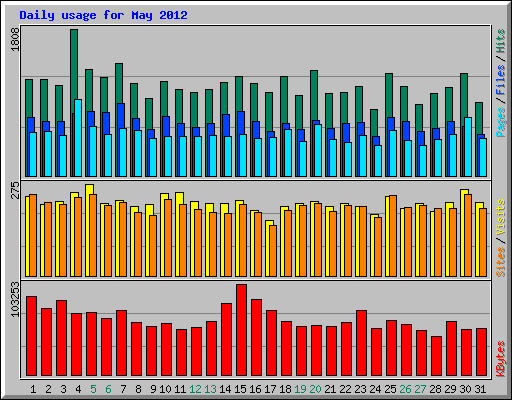Click the yellow Visits bar for day 30
This screenshot has width=512, height=400.
click(463, 233)
